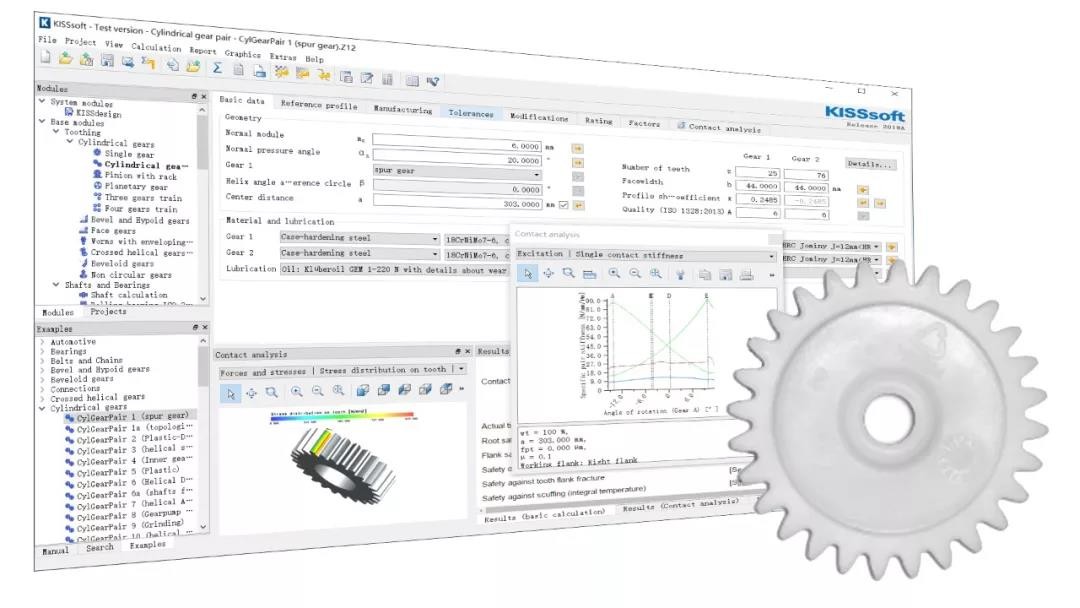
Task: Select the KISSdesign module
Action: point(93,114)
